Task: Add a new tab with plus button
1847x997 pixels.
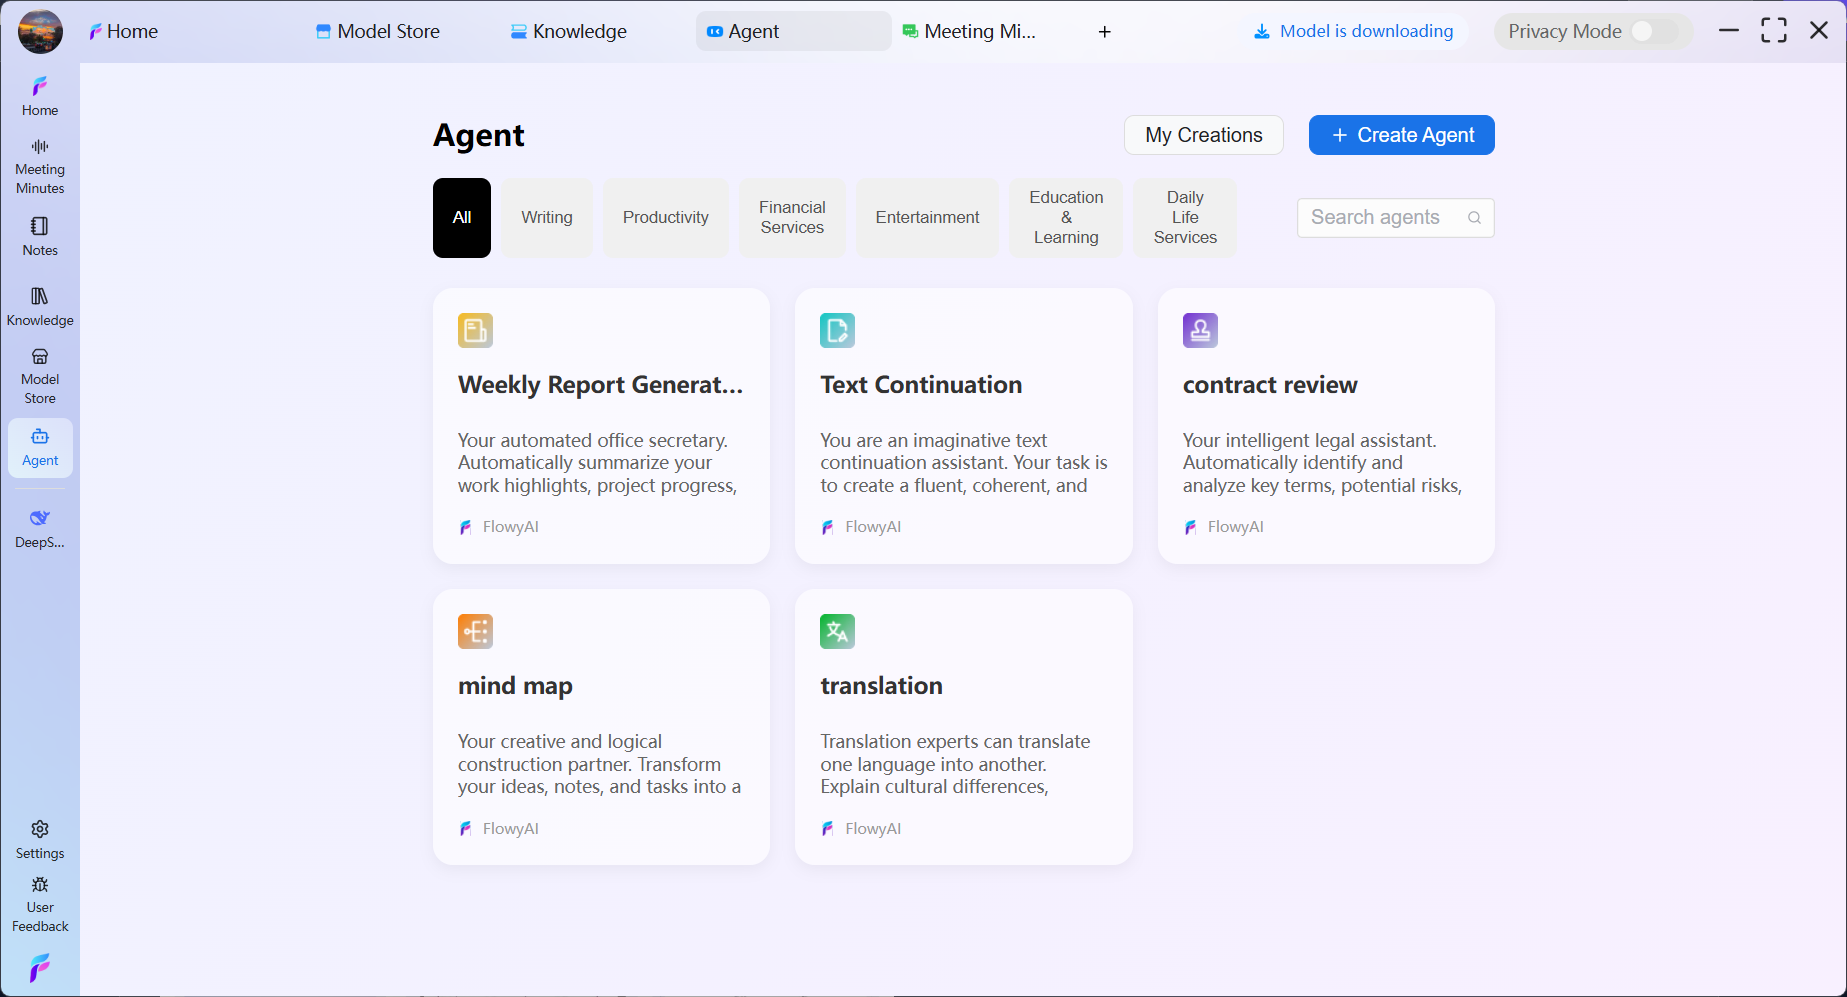Action: [1105, 32]
